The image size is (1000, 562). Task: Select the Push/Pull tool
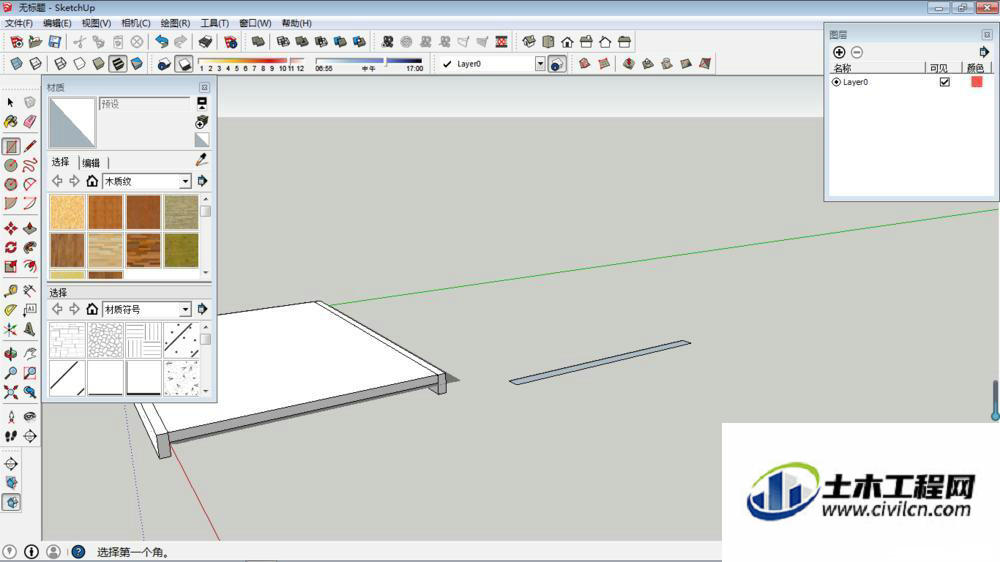(x=30, y=228)
